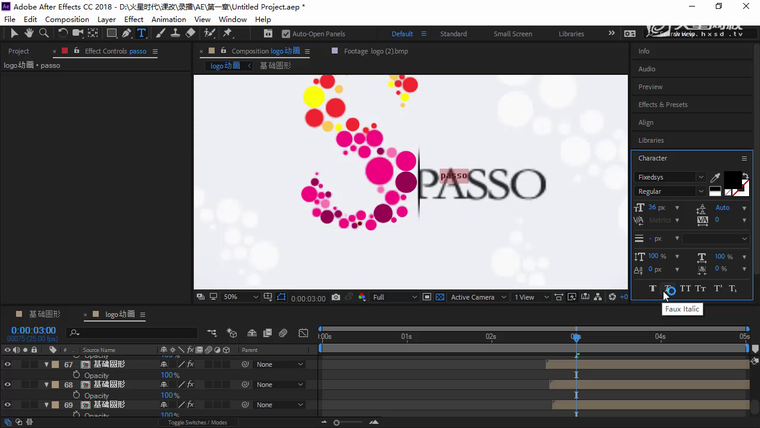
Task: Click the black fill color swatch
Action: [733, 180]
